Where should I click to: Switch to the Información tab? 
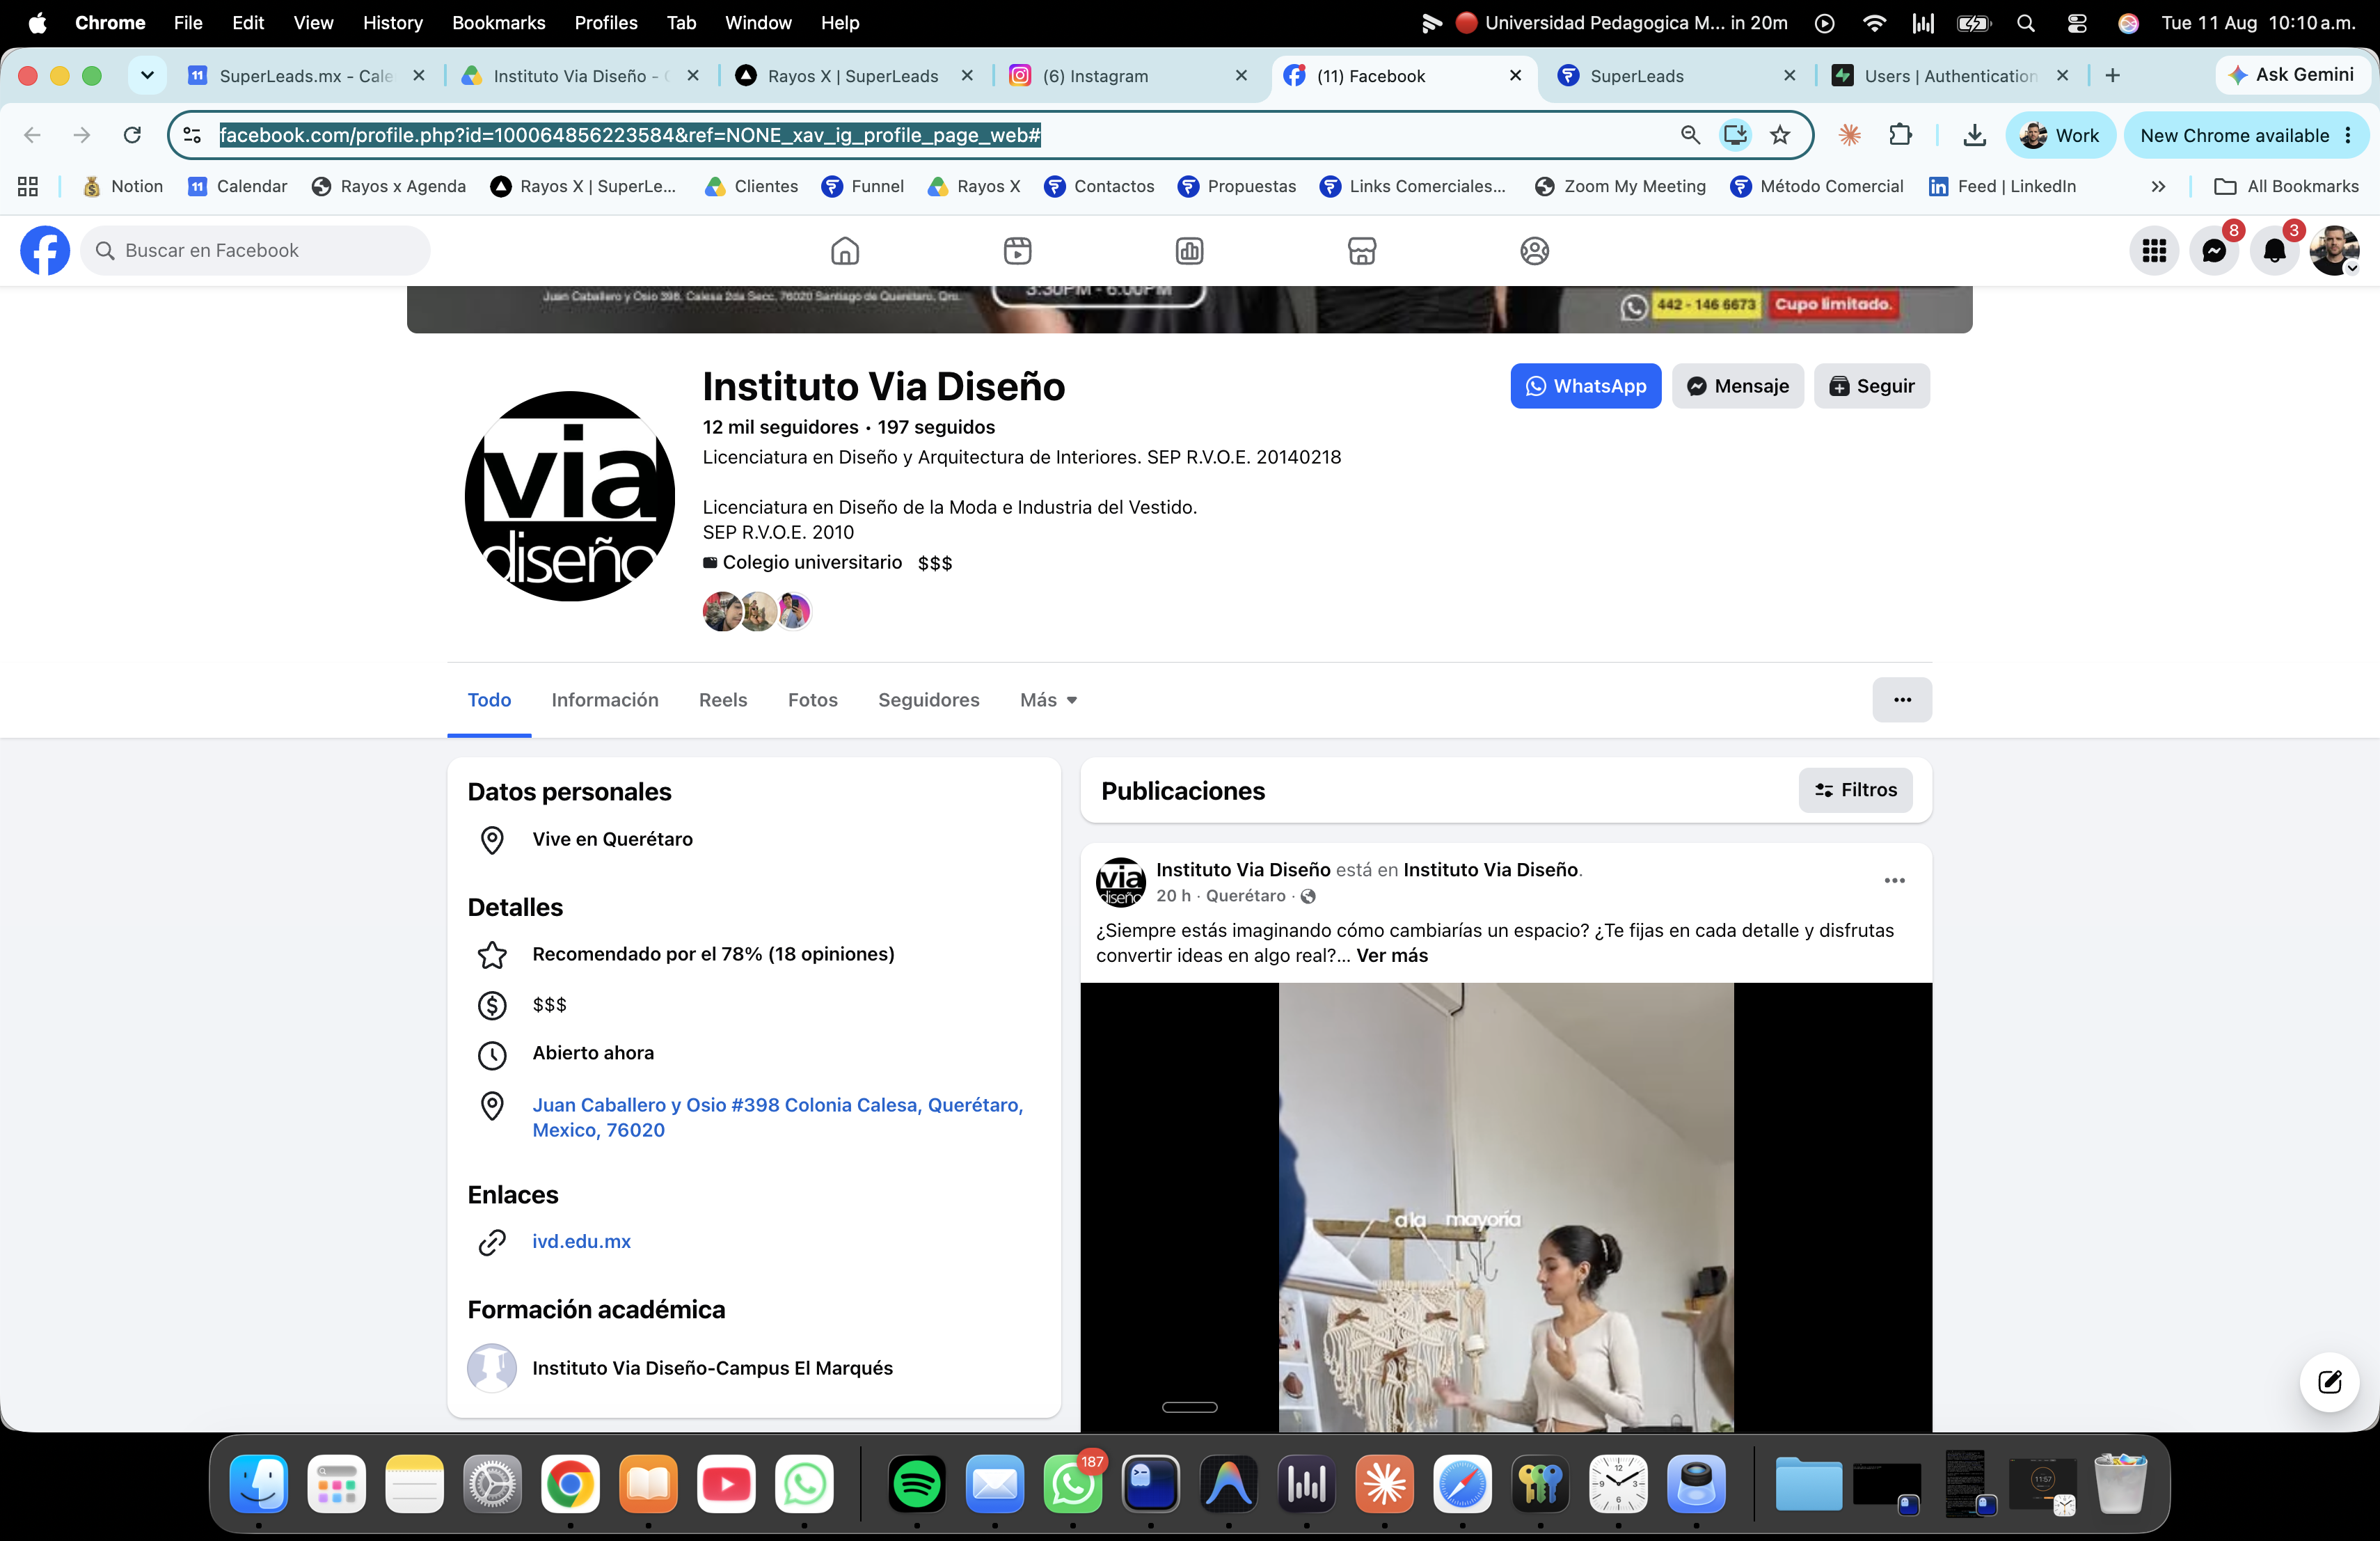point(605,700)
